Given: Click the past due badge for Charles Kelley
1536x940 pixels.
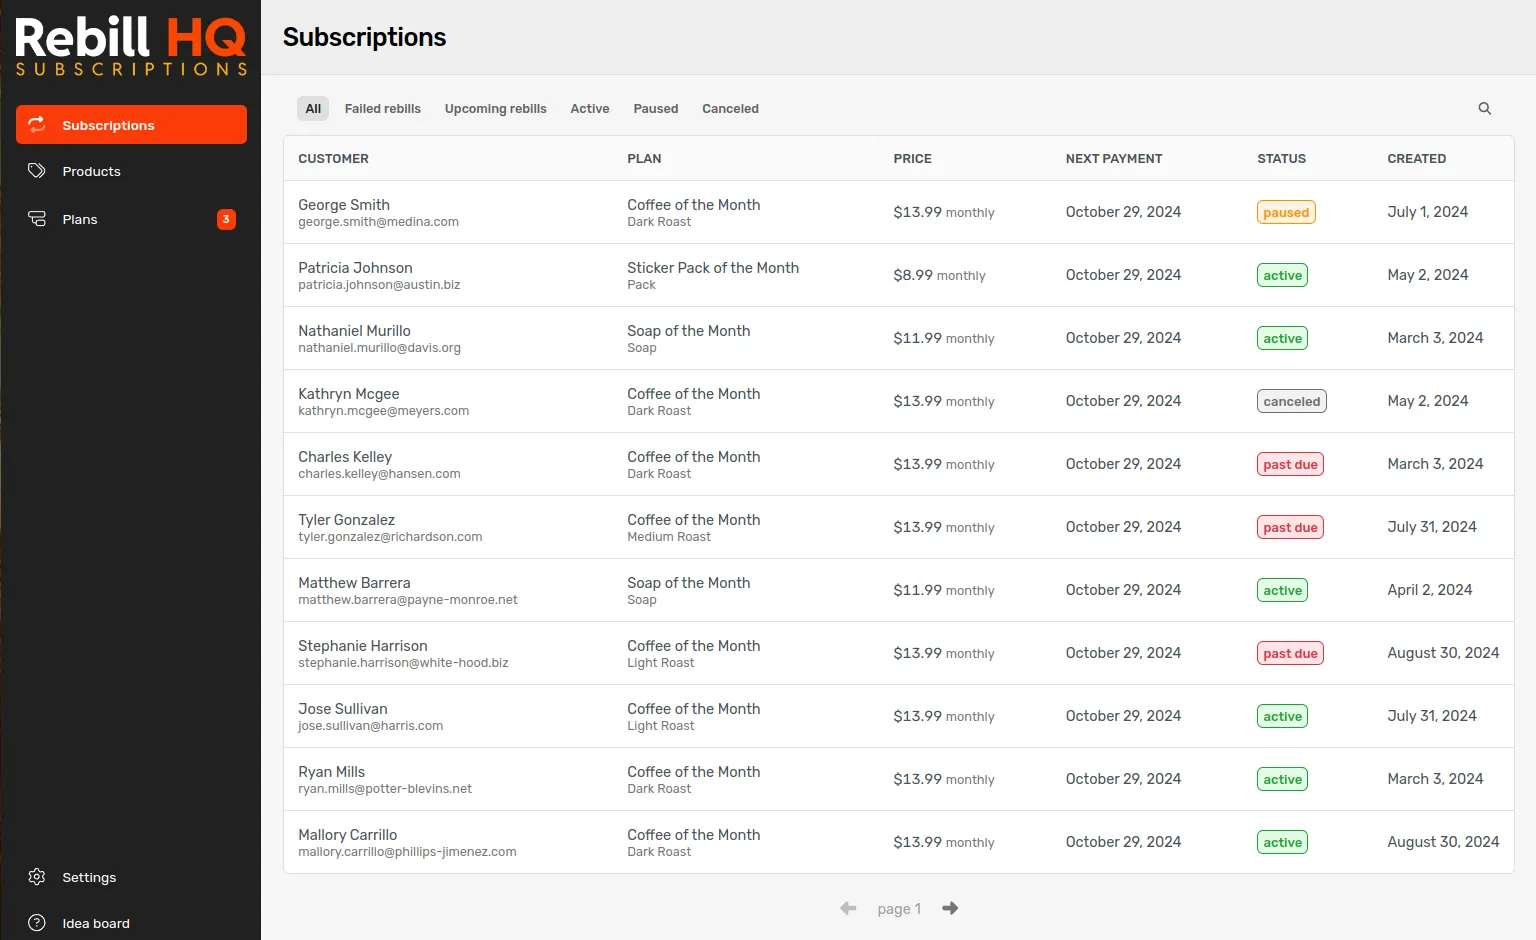Looking at the screenshot, I should pos(1290,464).
